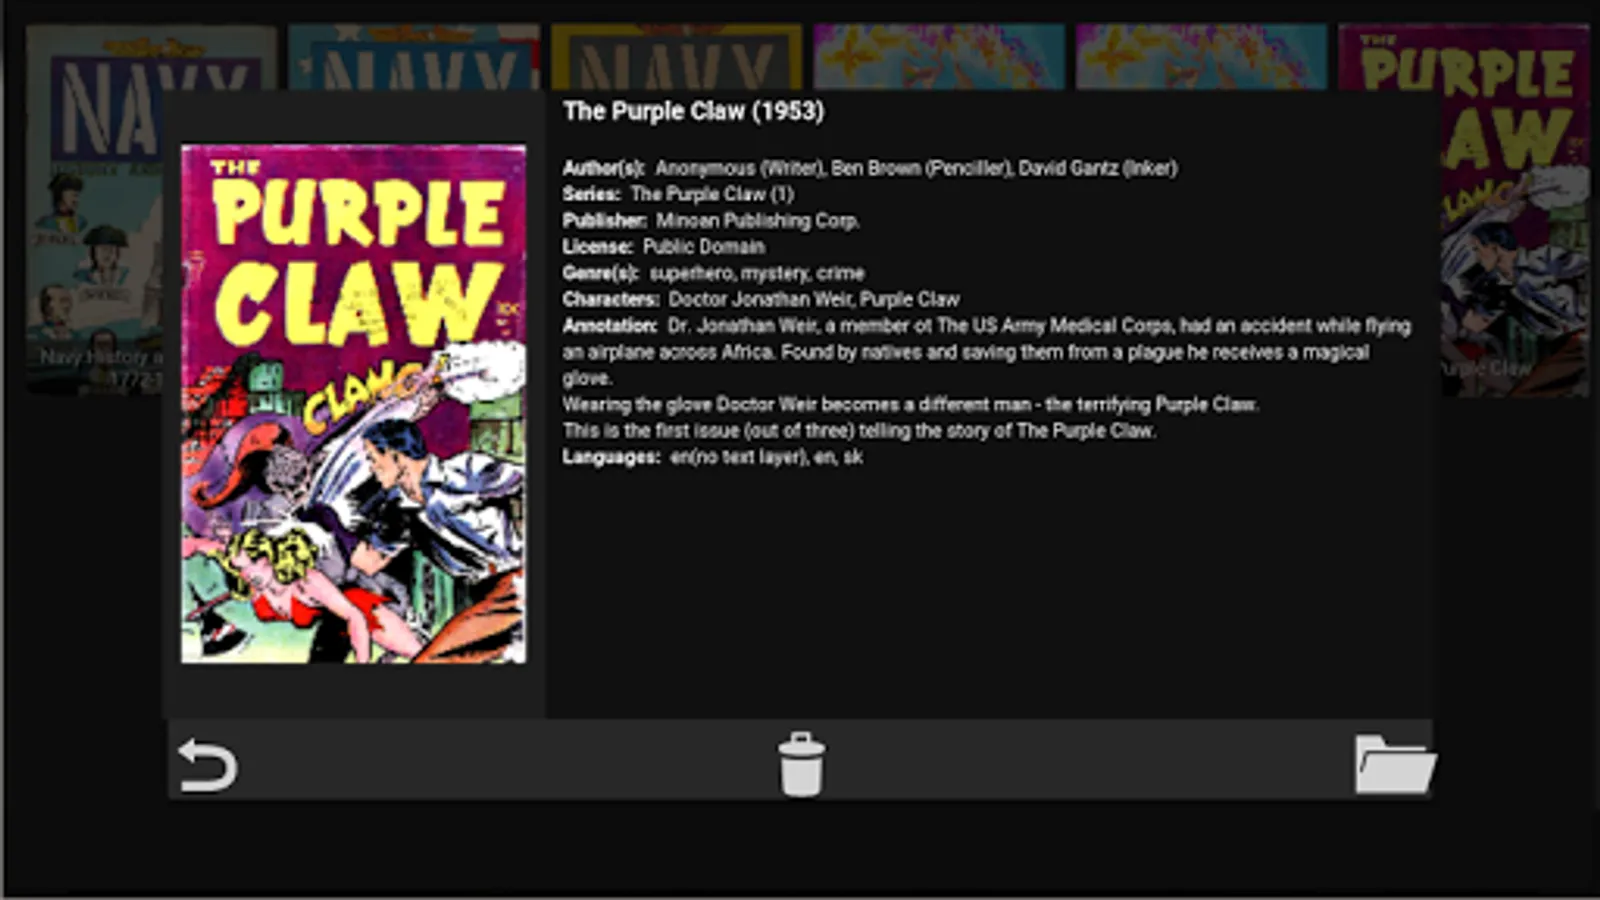The width and height of the screenshot is (1600, 900).
Task: Select the fourth background cover with yellow planes
Action: (x=938, y=58)
